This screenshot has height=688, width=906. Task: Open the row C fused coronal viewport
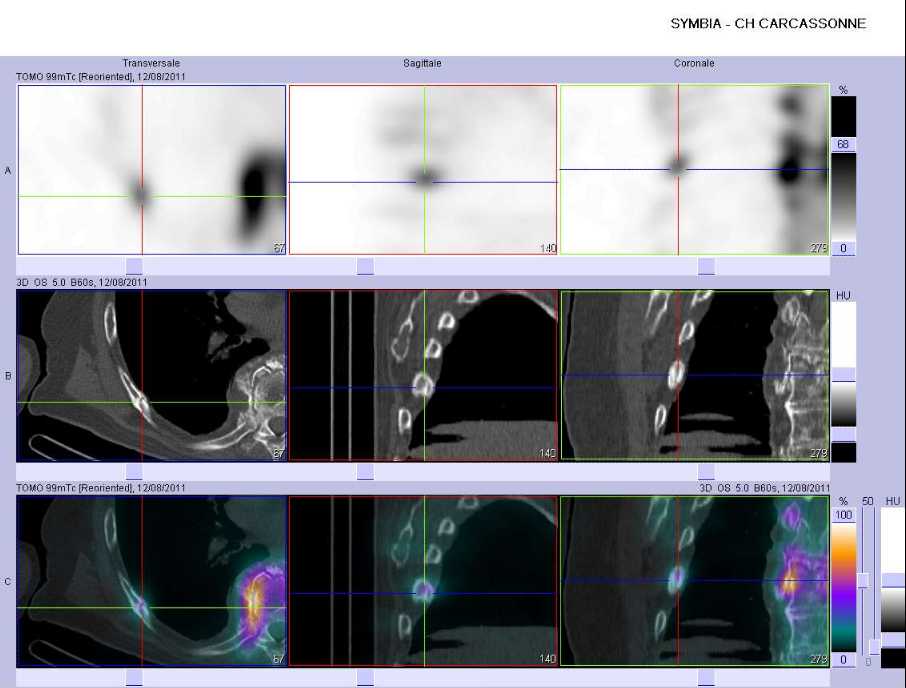tap(695, 581)
